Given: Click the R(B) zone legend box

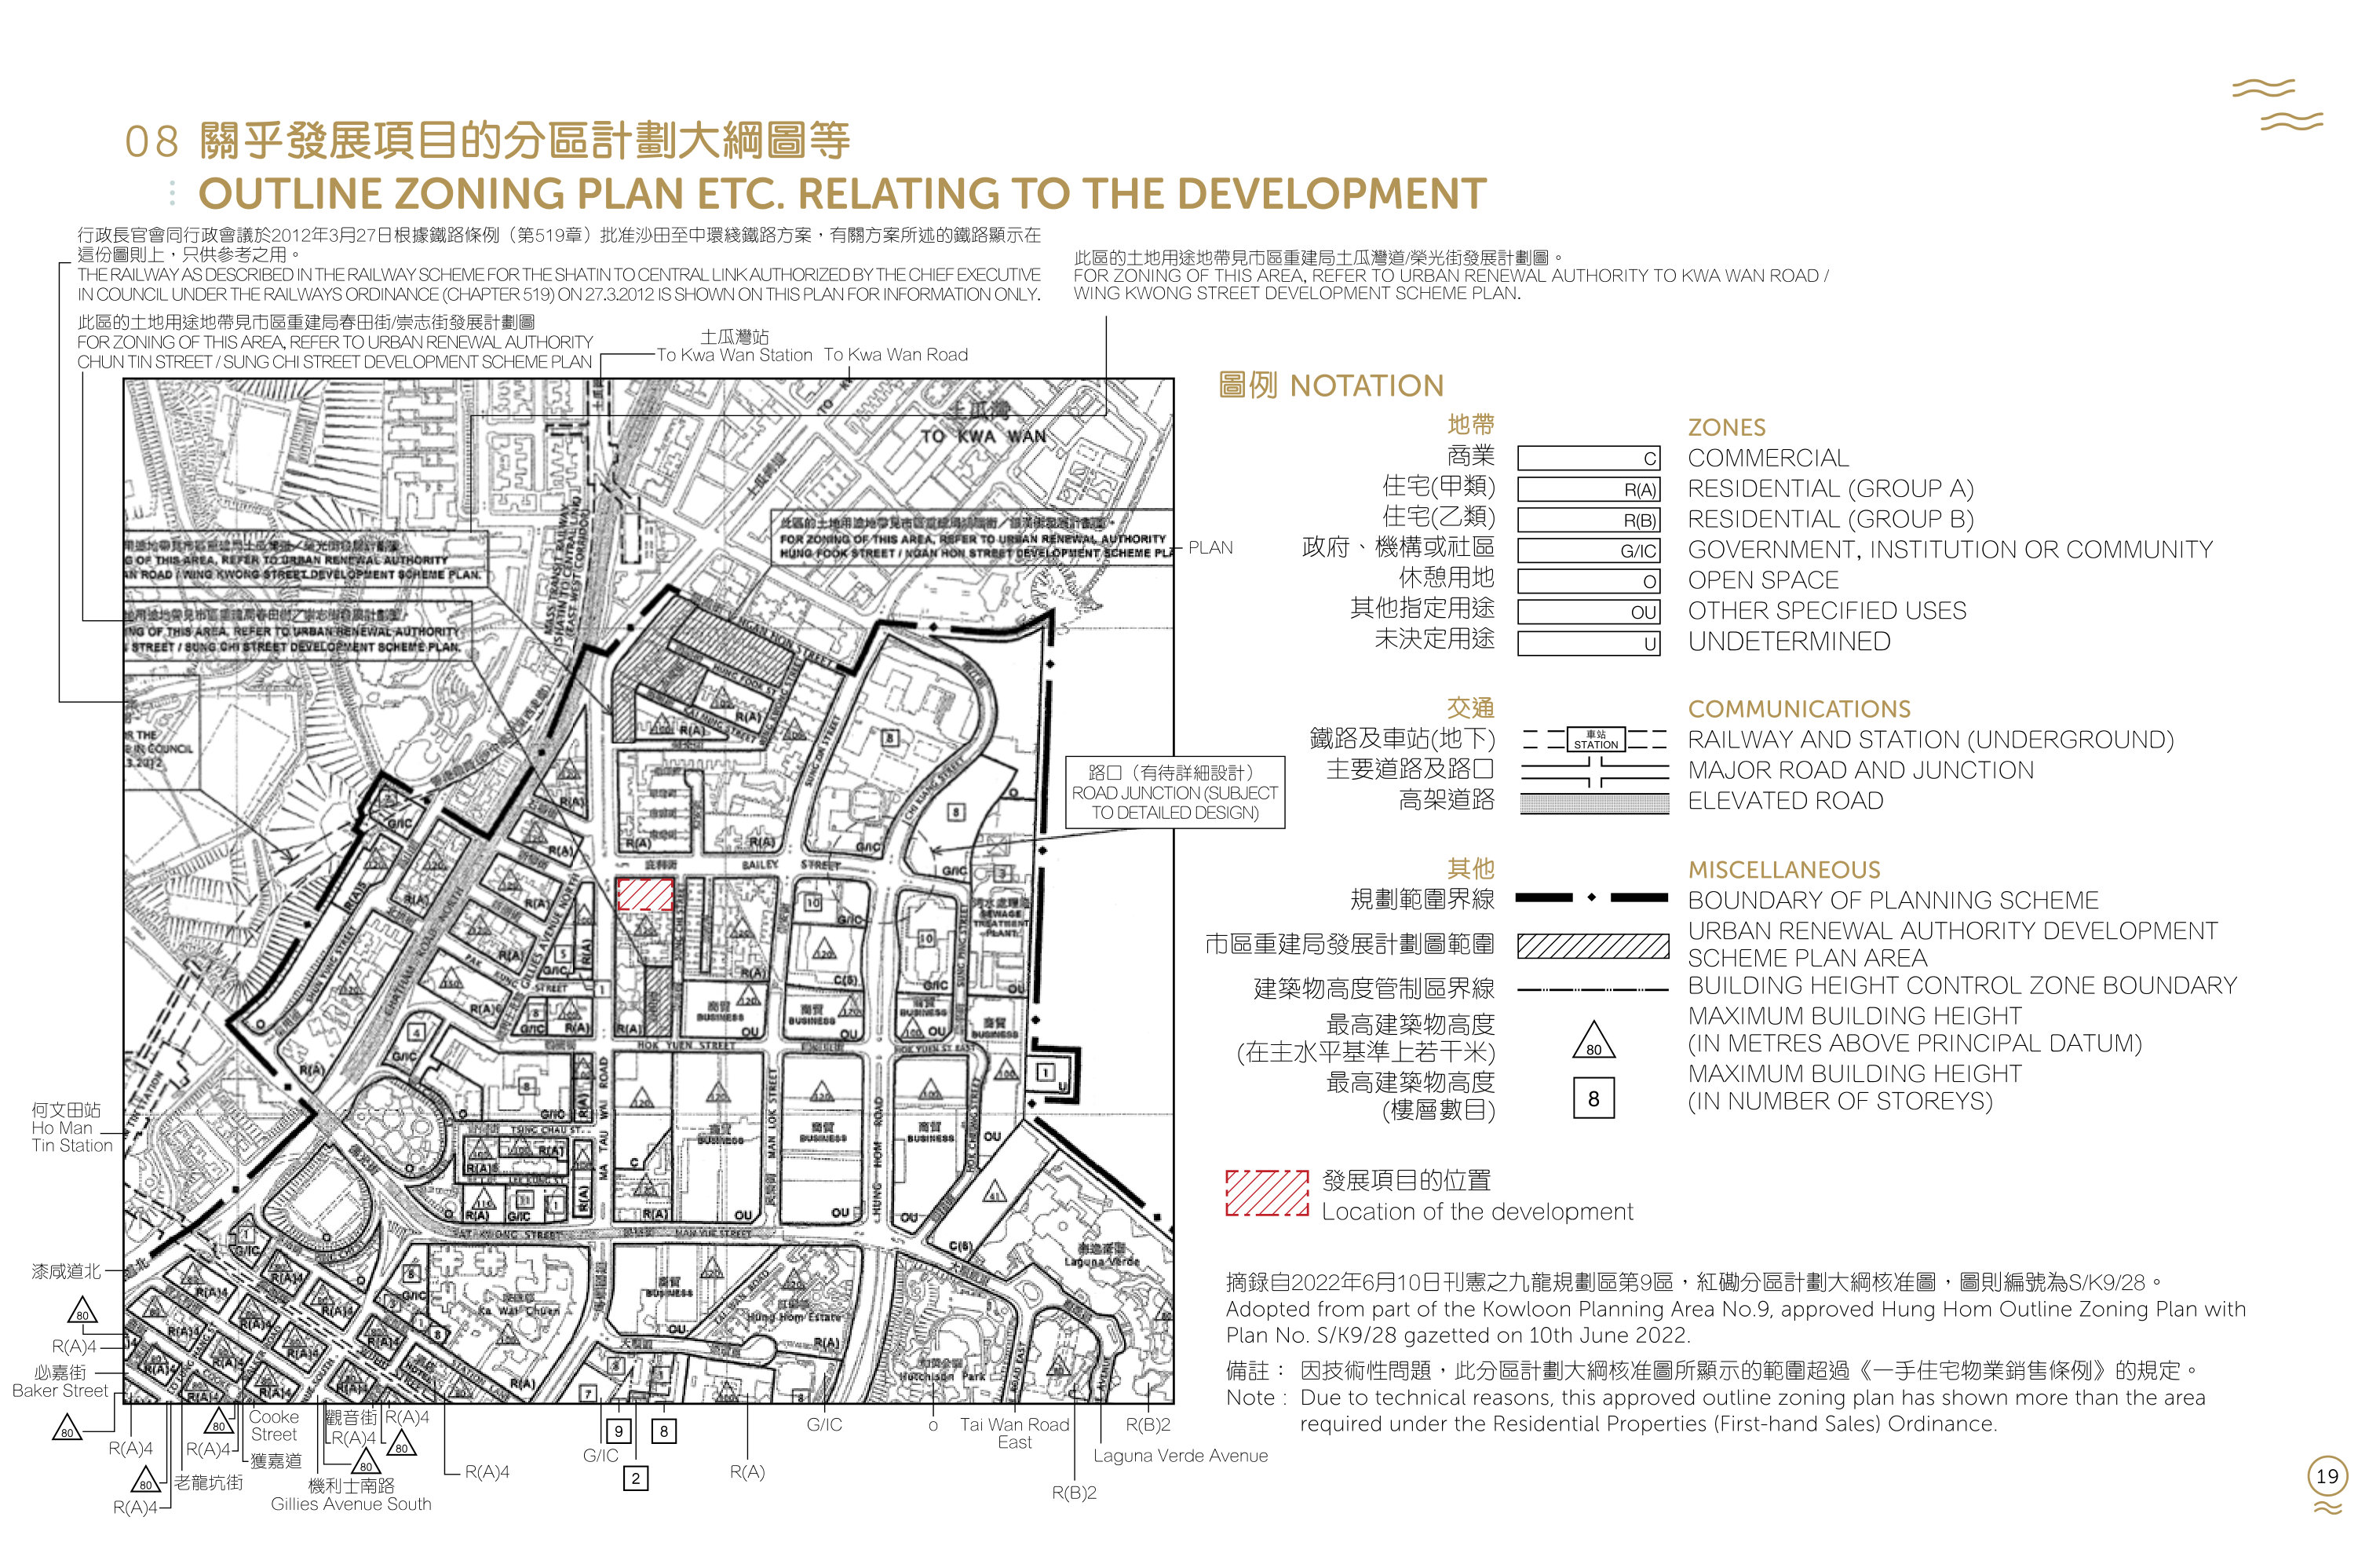Looking at the screenshot, I should pos(1588,520).
